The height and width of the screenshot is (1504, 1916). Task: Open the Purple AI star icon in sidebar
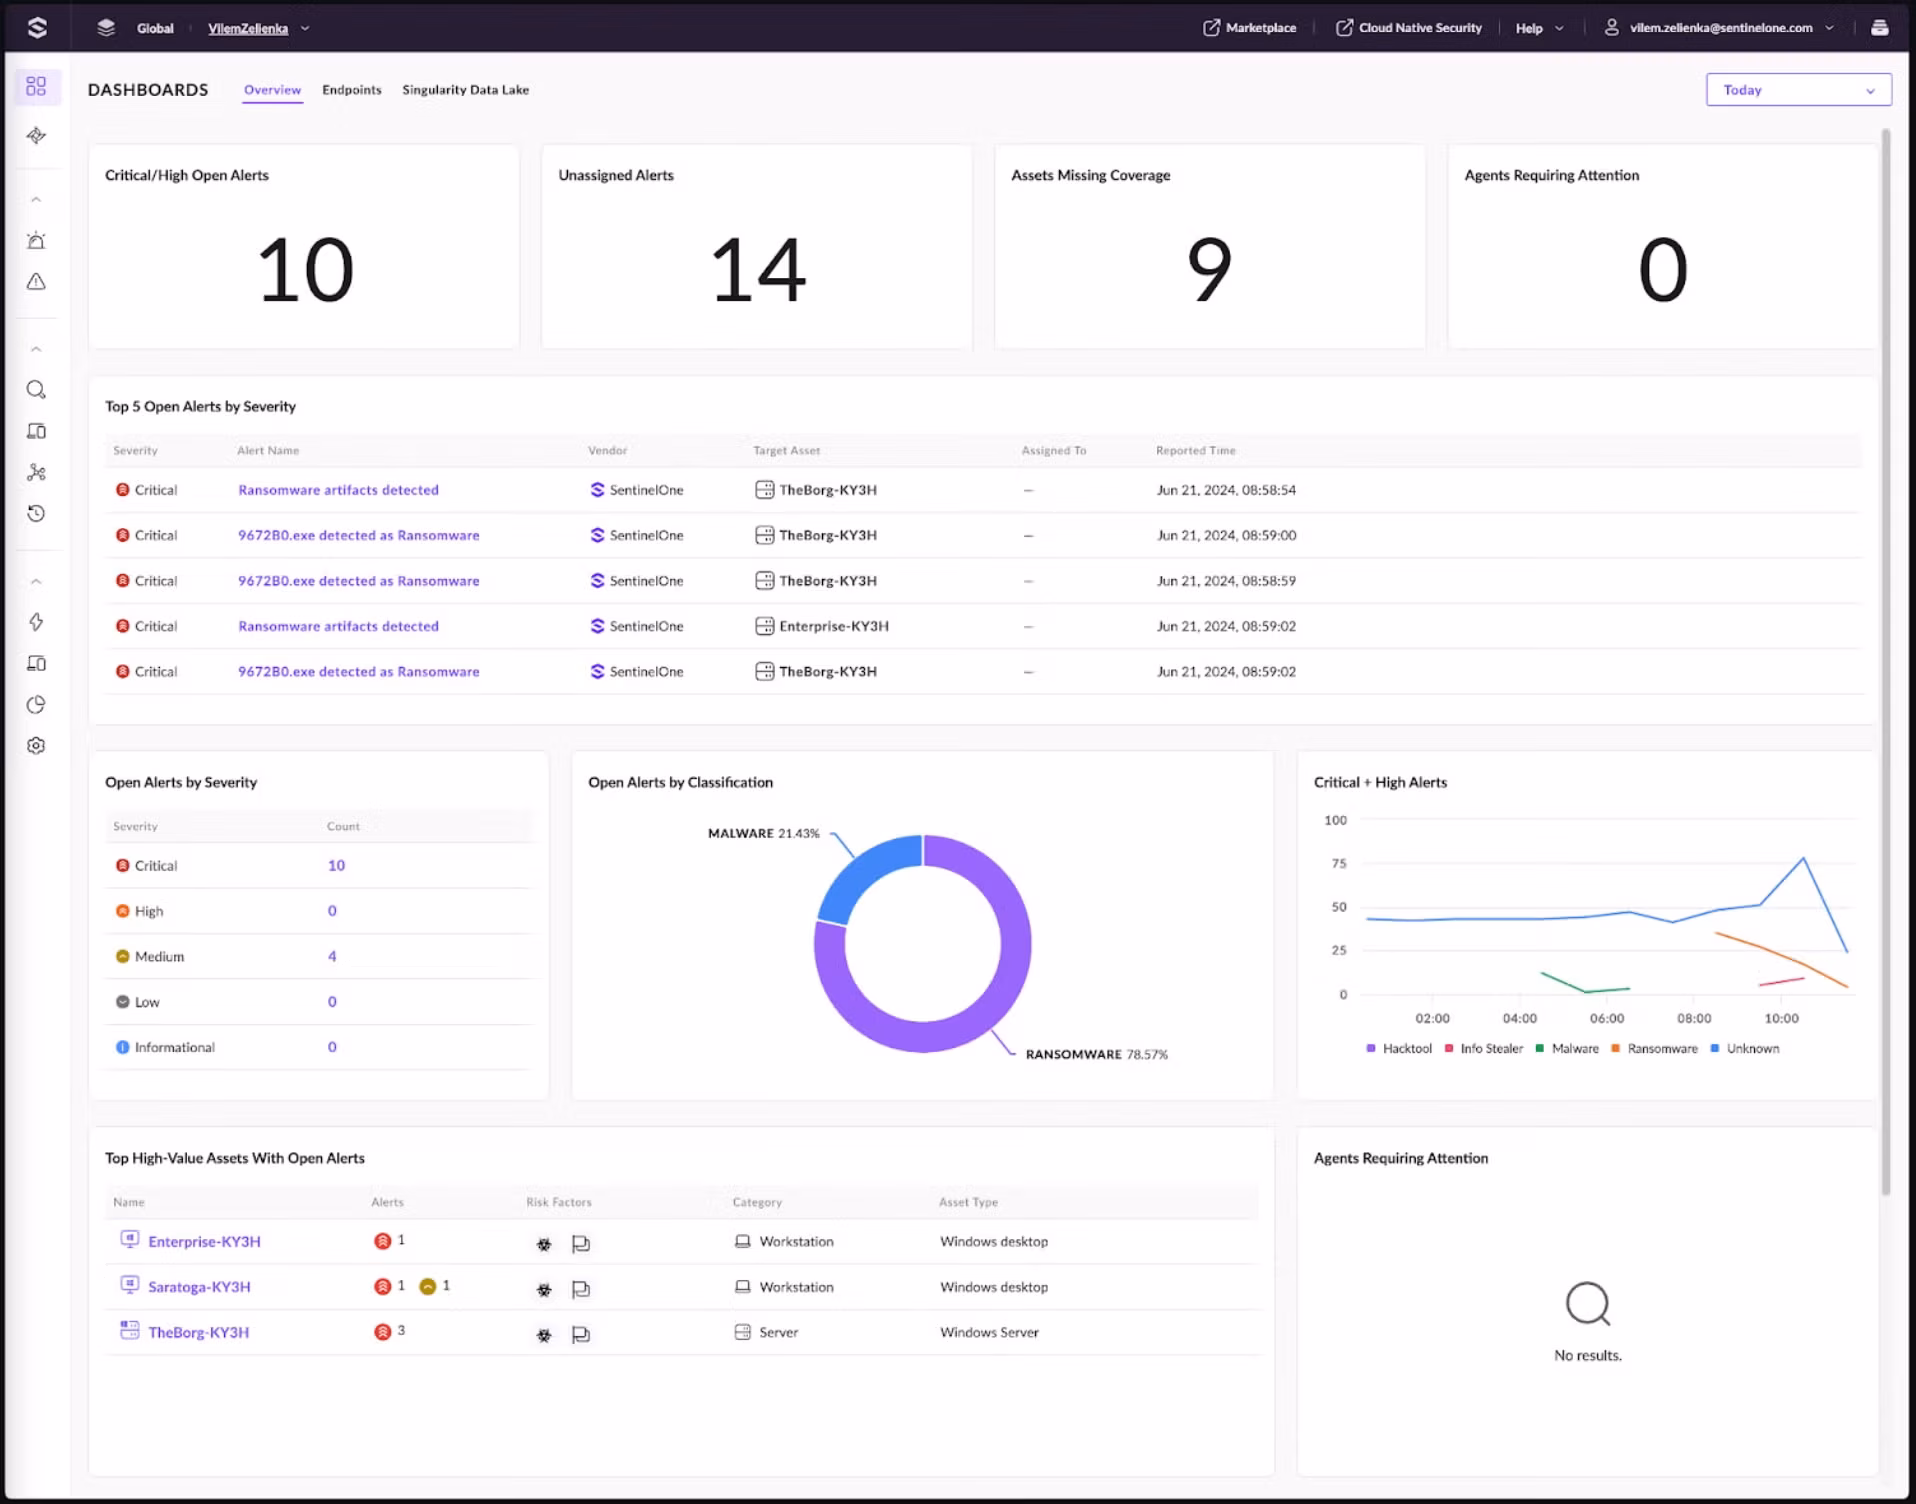36,135
